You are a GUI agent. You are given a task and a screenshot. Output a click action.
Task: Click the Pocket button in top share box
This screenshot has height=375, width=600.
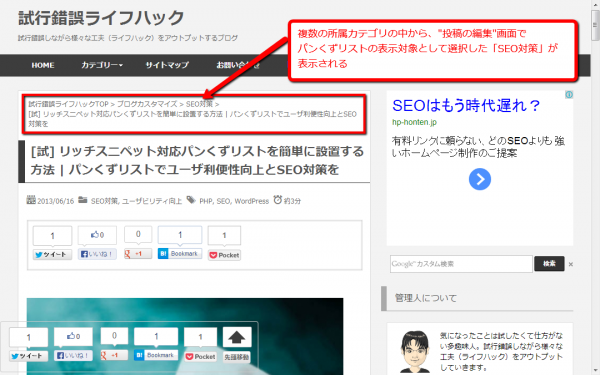click(x=224, y=255)
